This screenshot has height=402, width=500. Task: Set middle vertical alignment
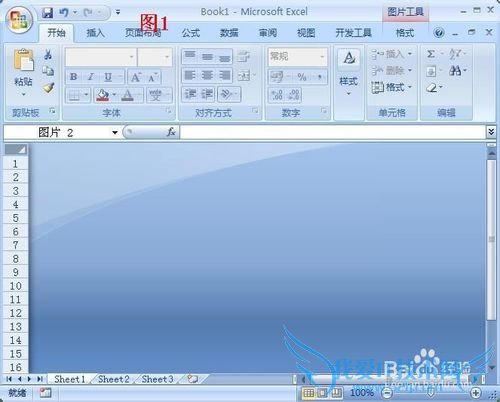(207, 57)
